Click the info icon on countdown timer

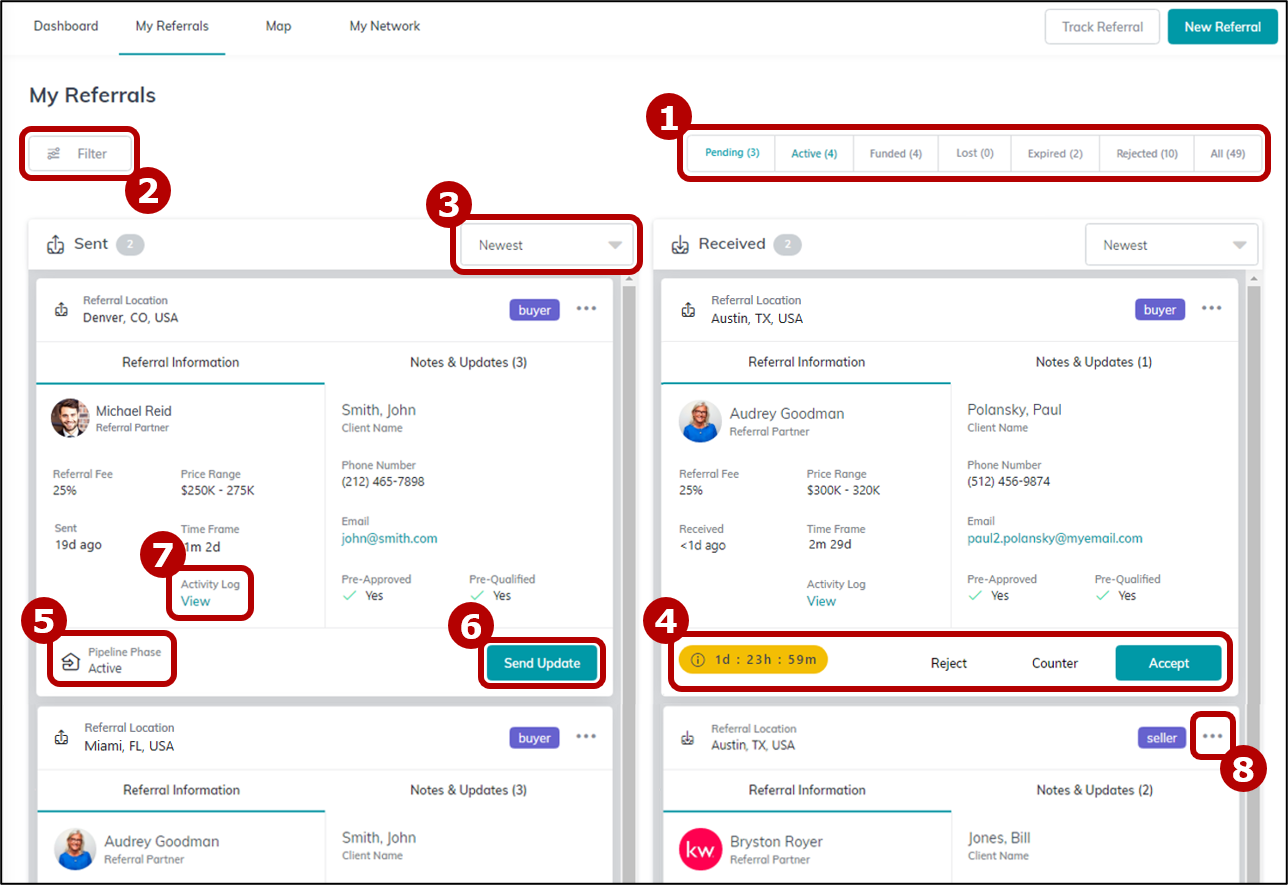(x=698, y=660)
